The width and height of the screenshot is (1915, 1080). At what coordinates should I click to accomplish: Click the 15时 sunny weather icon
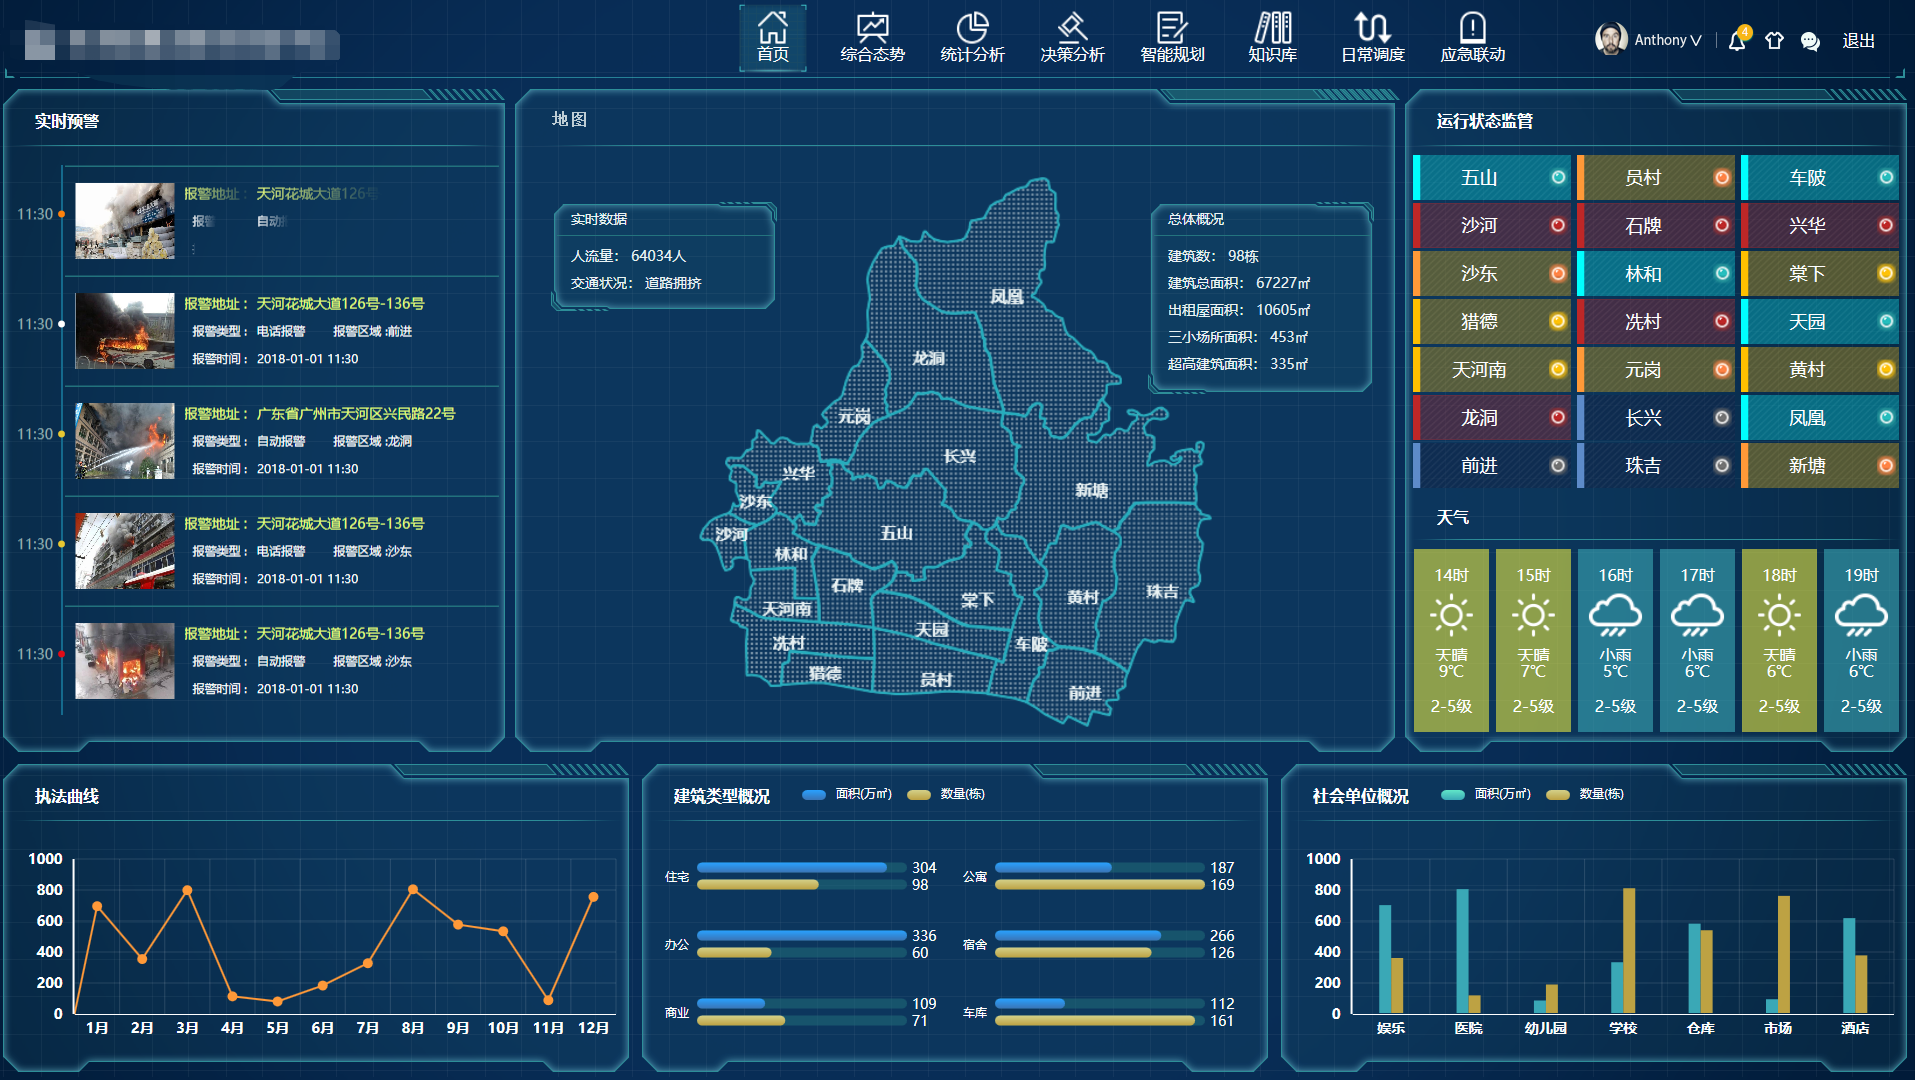click(1533, 615)
